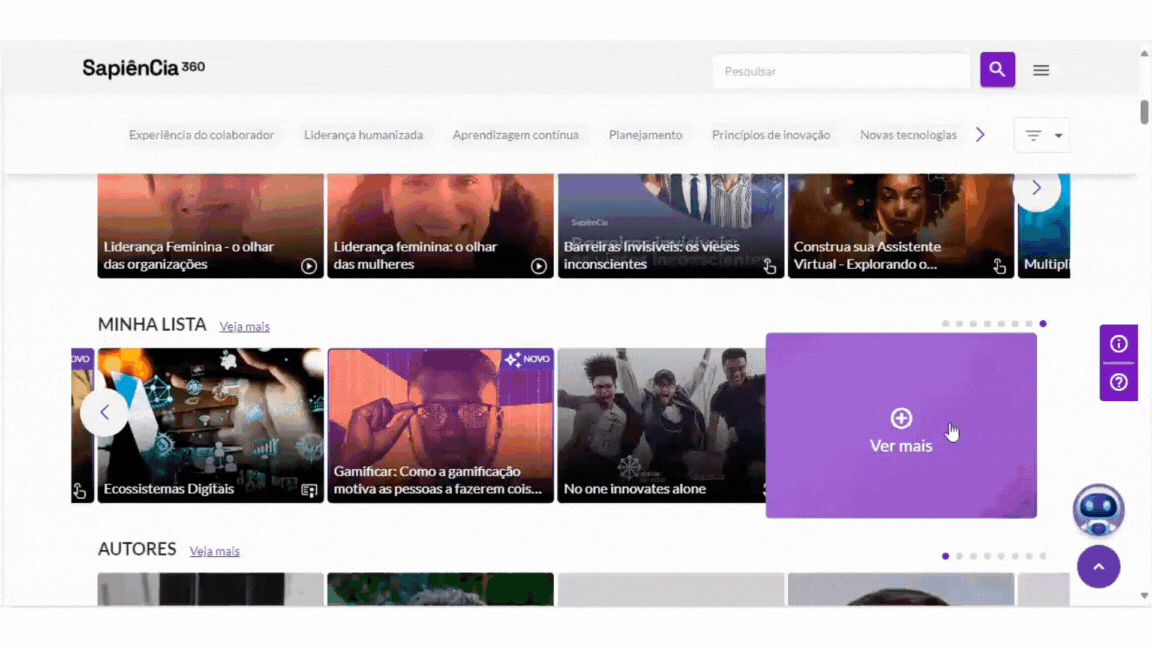
Task: Open Gamificar gamificação card
Action: (440, 425)
